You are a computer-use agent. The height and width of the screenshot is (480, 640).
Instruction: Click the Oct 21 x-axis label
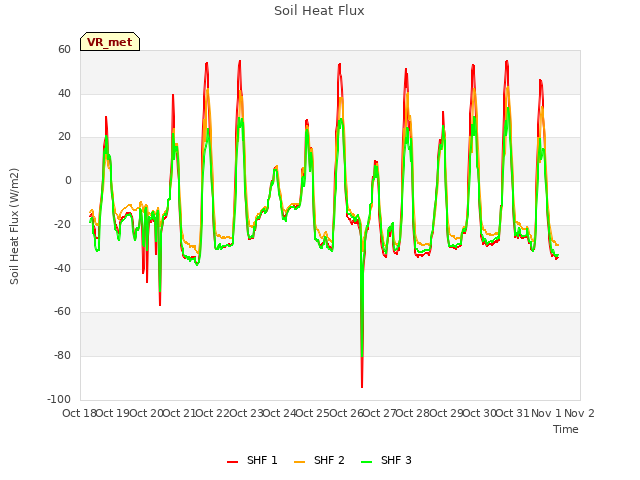click(179, 413)
